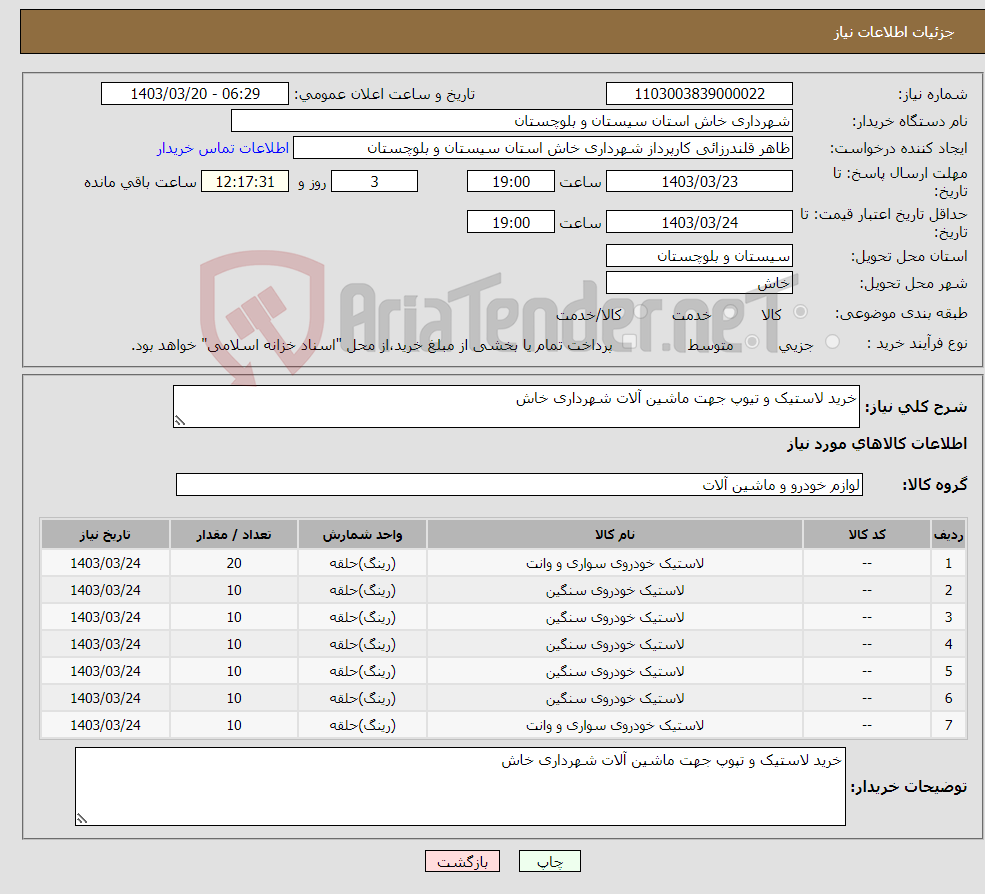The height and width of the screenshot is (894, 985).
Task: Click the delivery province field سیستان و بلوچستان
Action: pos(699,256)
